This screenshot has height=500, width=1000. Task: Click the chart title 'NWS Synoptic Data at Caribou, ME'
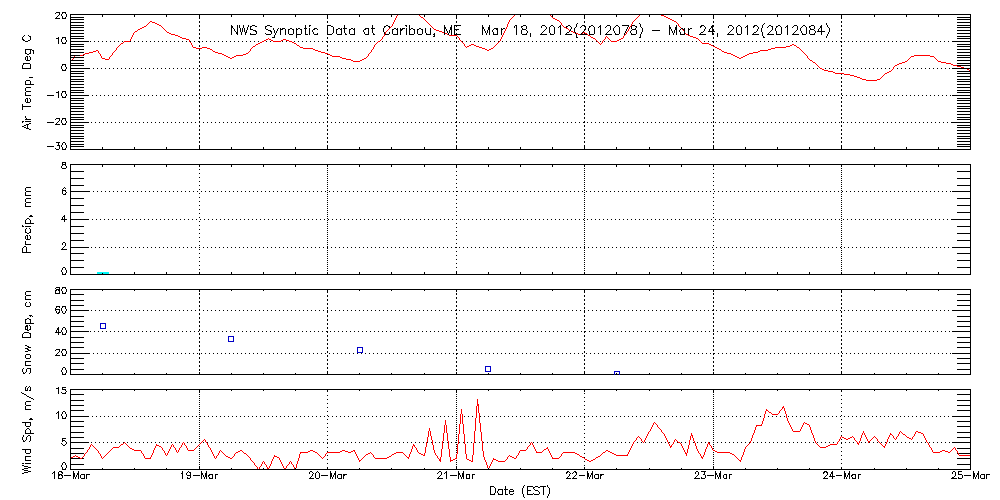click(345, 31)
